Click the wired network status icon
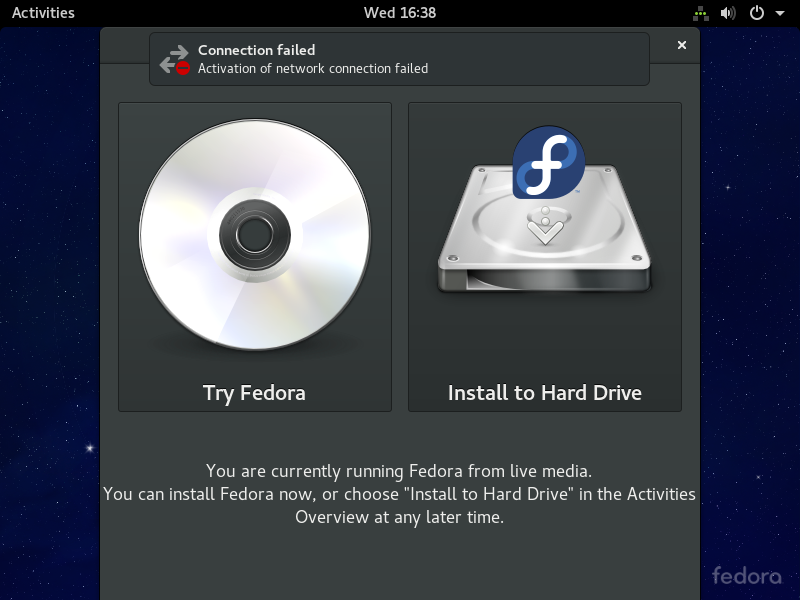 click(x=701, y=13)
